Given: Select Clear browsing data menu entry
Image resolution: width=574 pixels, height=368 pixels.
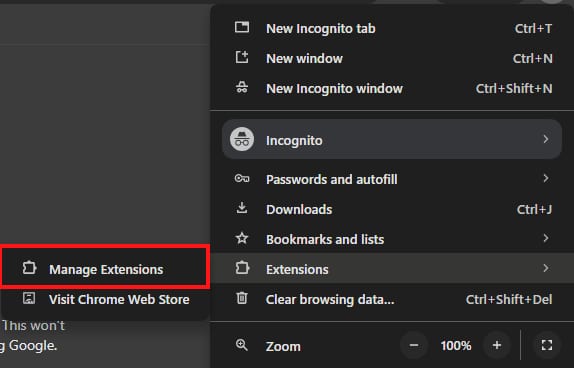Looking at the screenshot, I should [392, 299].
